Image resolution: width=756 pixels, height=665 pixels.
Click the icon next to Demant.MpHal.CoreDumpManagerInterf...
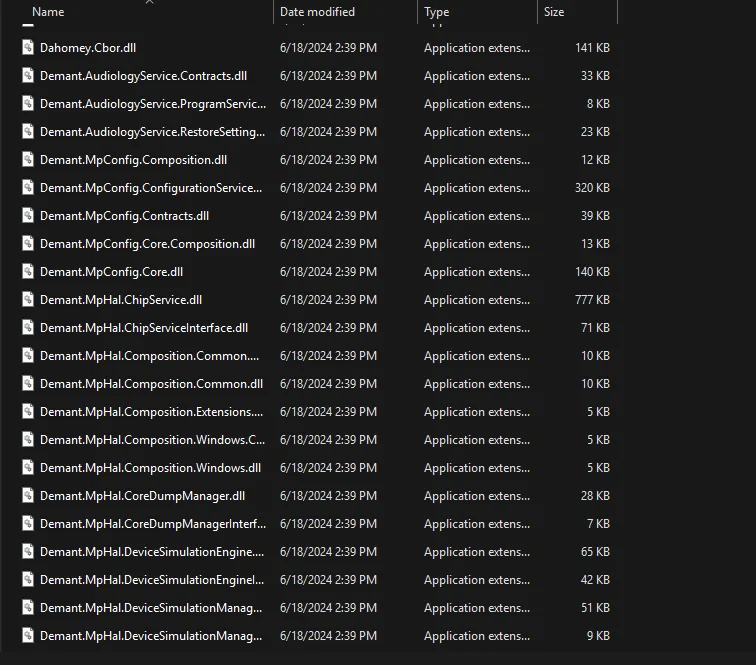28,523
